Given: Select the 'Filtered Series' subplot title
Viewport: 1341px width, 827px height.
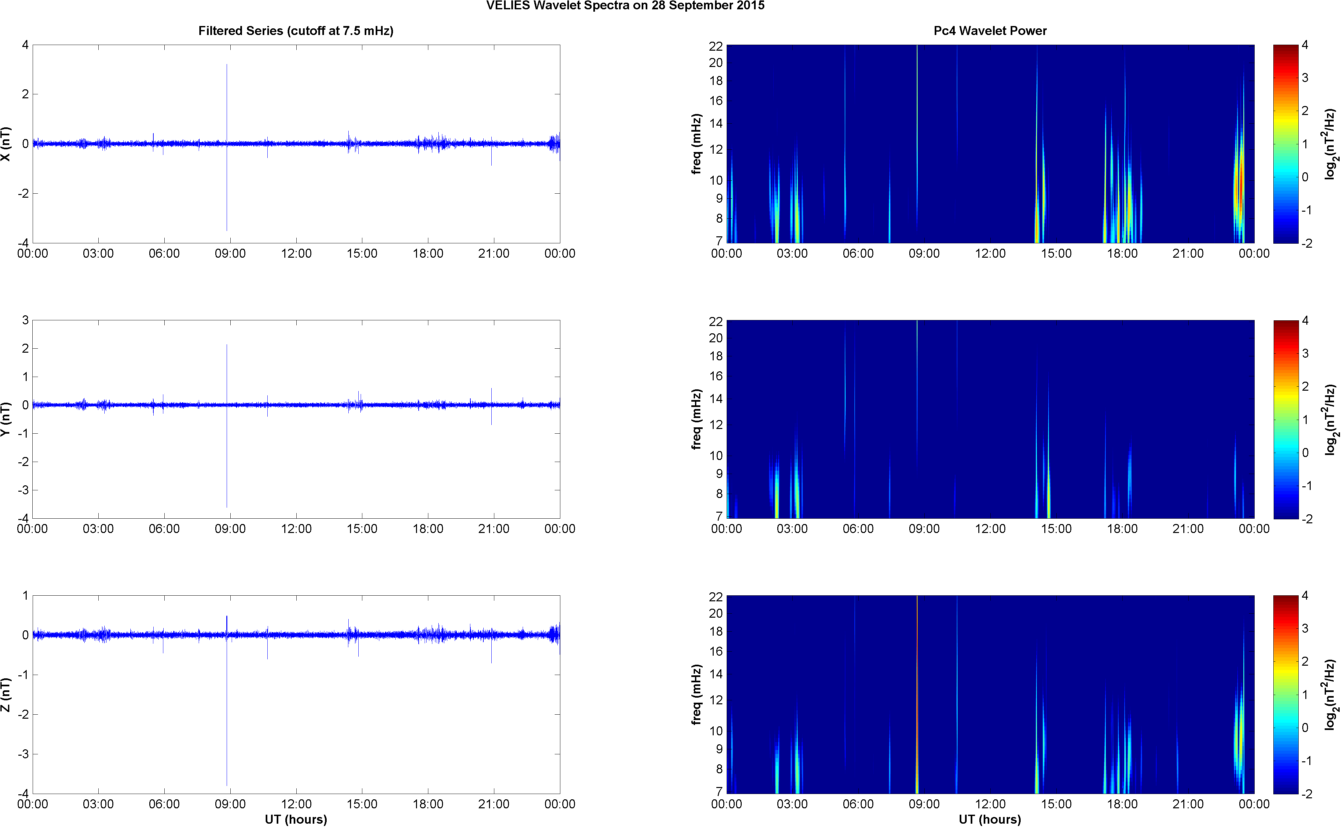Looking at the screenshot, I should pos(296,32).
